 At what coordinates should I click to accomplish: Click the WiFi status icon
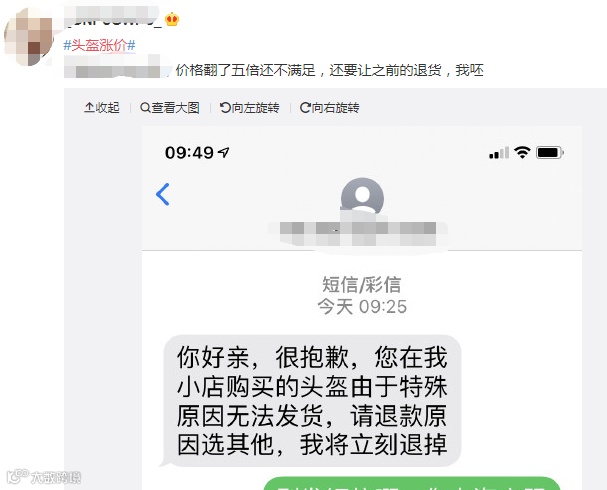522,152
